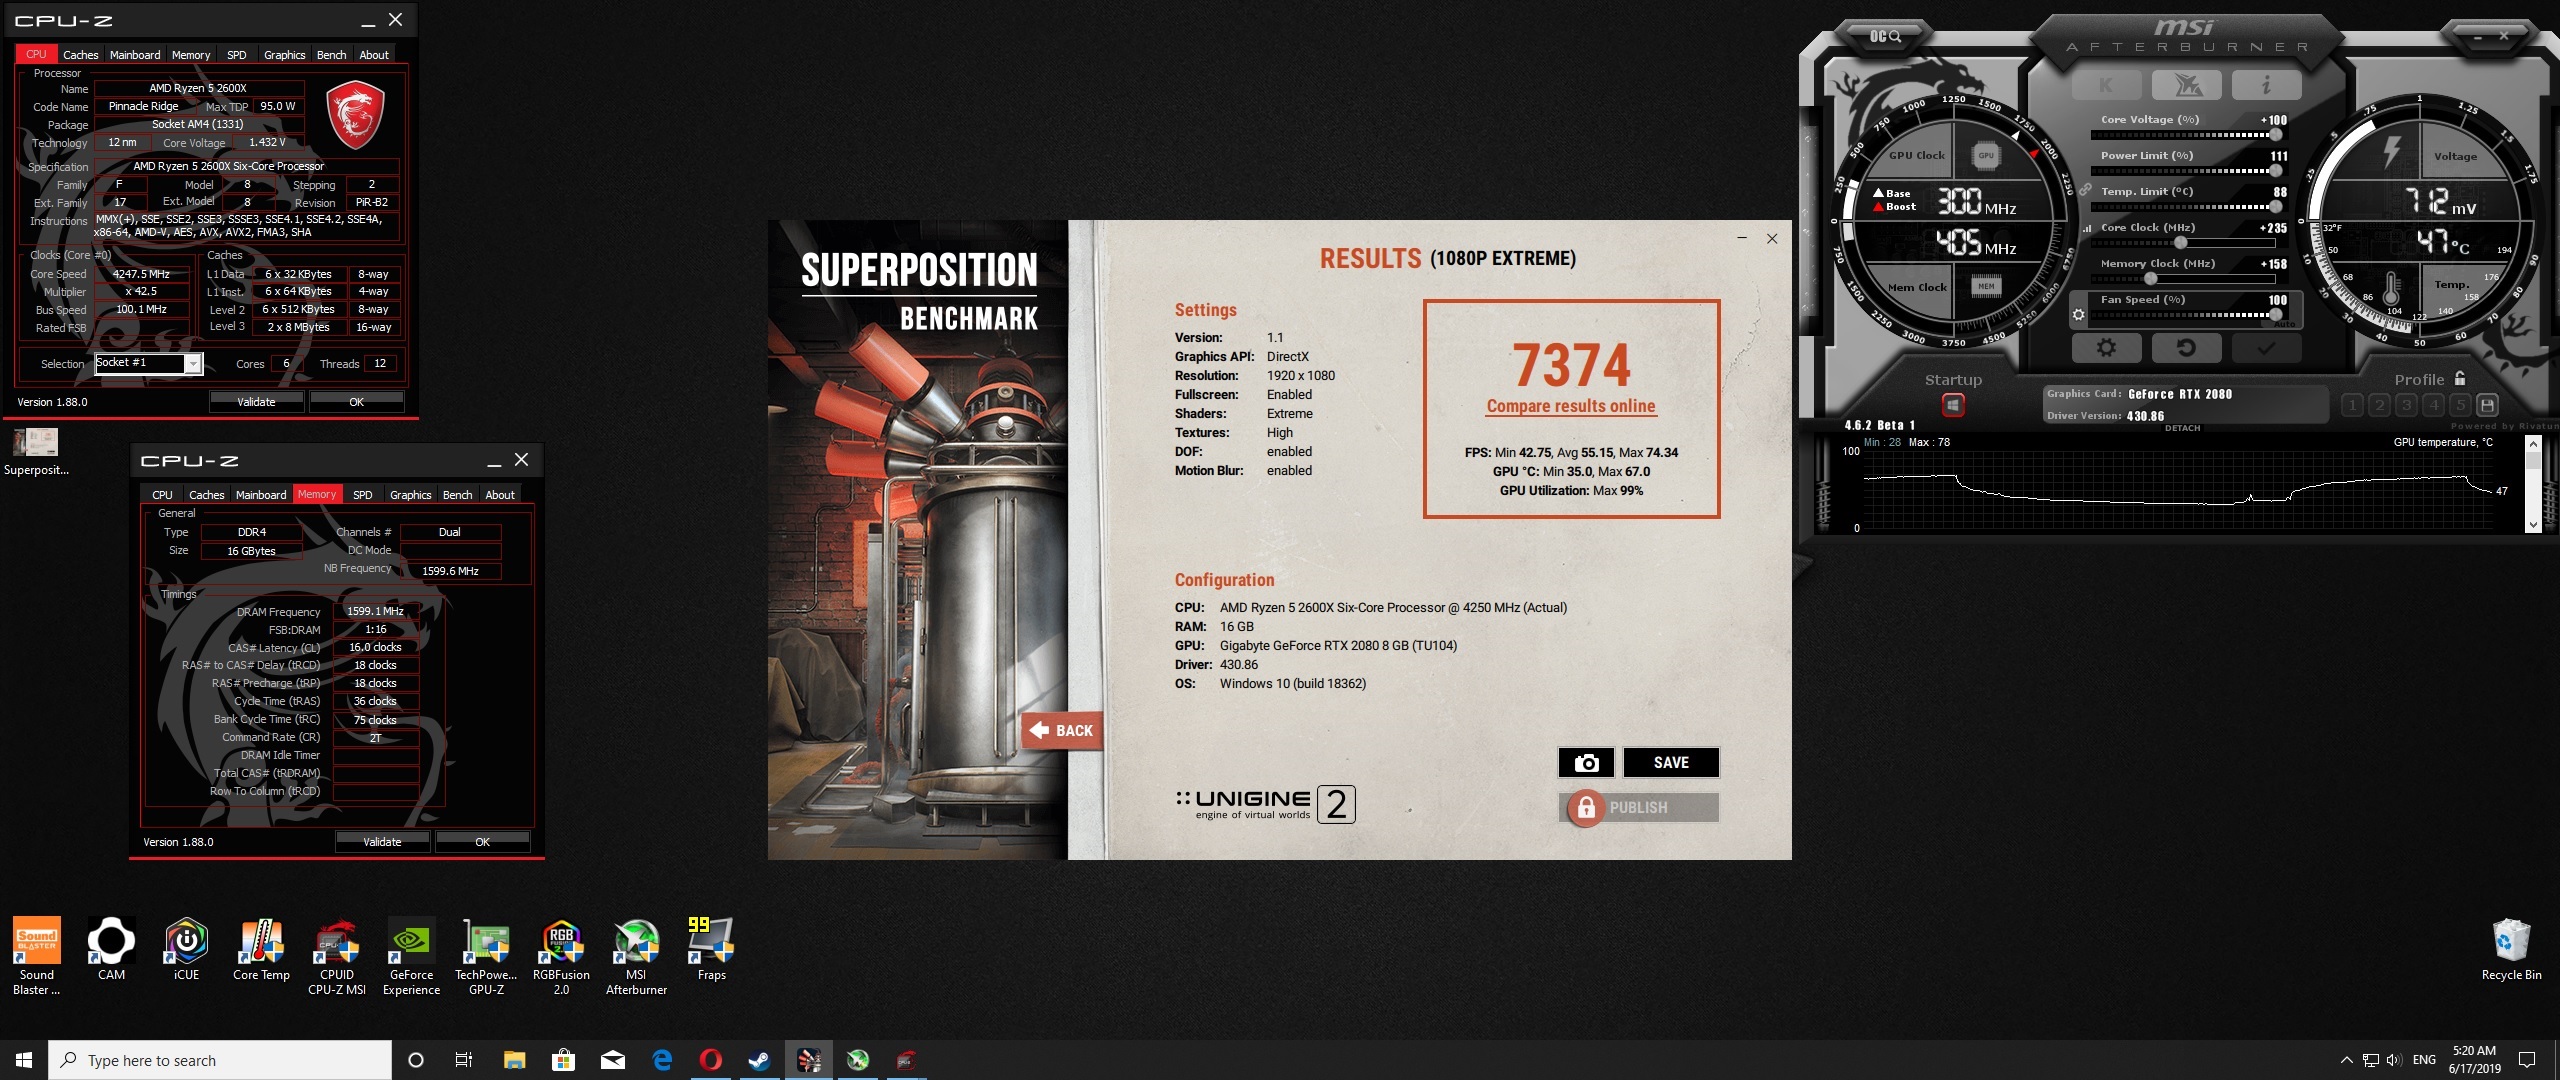
Task: Switch to SPD tab in lower CPU-Z window
Action: pyautogui.click(x=363, y=495)
